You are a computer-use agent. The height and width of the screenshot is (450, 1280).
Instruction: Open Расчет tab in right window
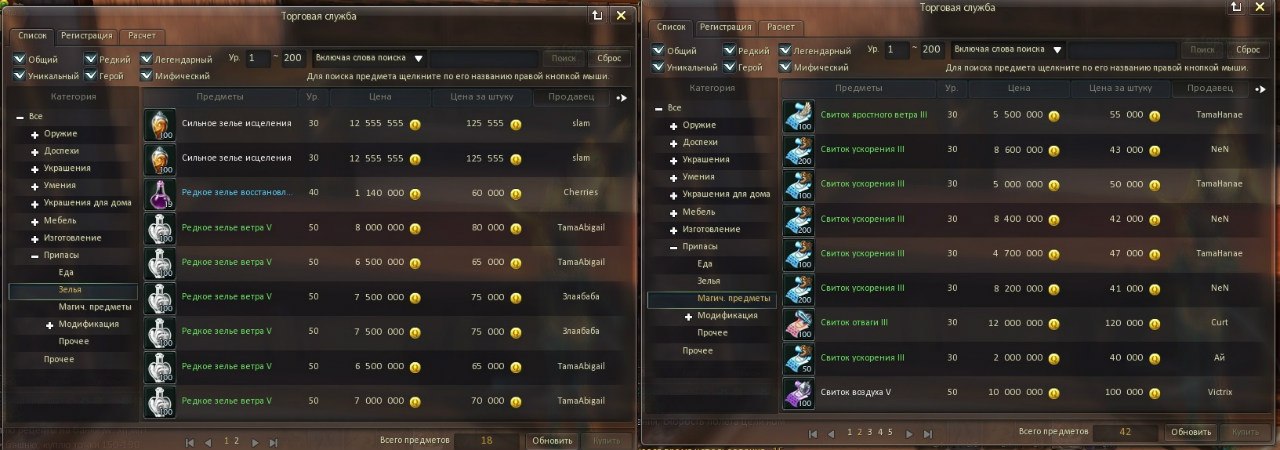[780, 27]
